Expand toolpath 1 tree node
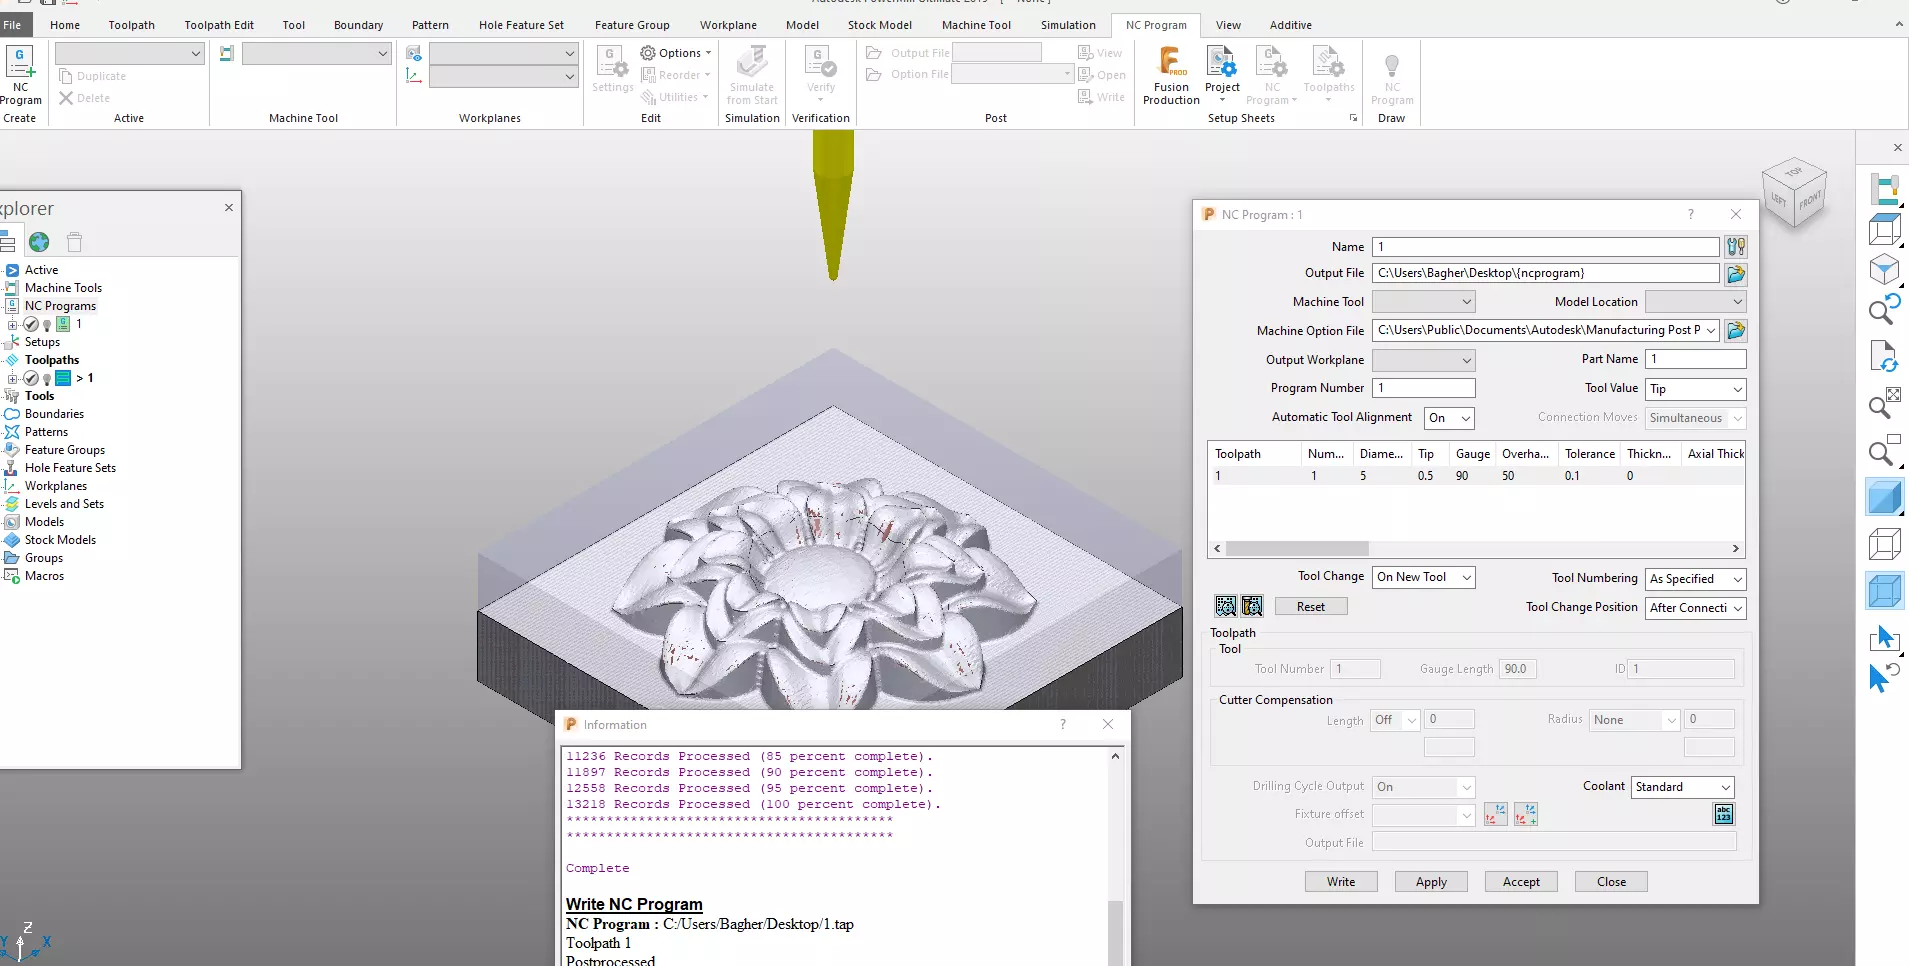 (x=12, y=378)
